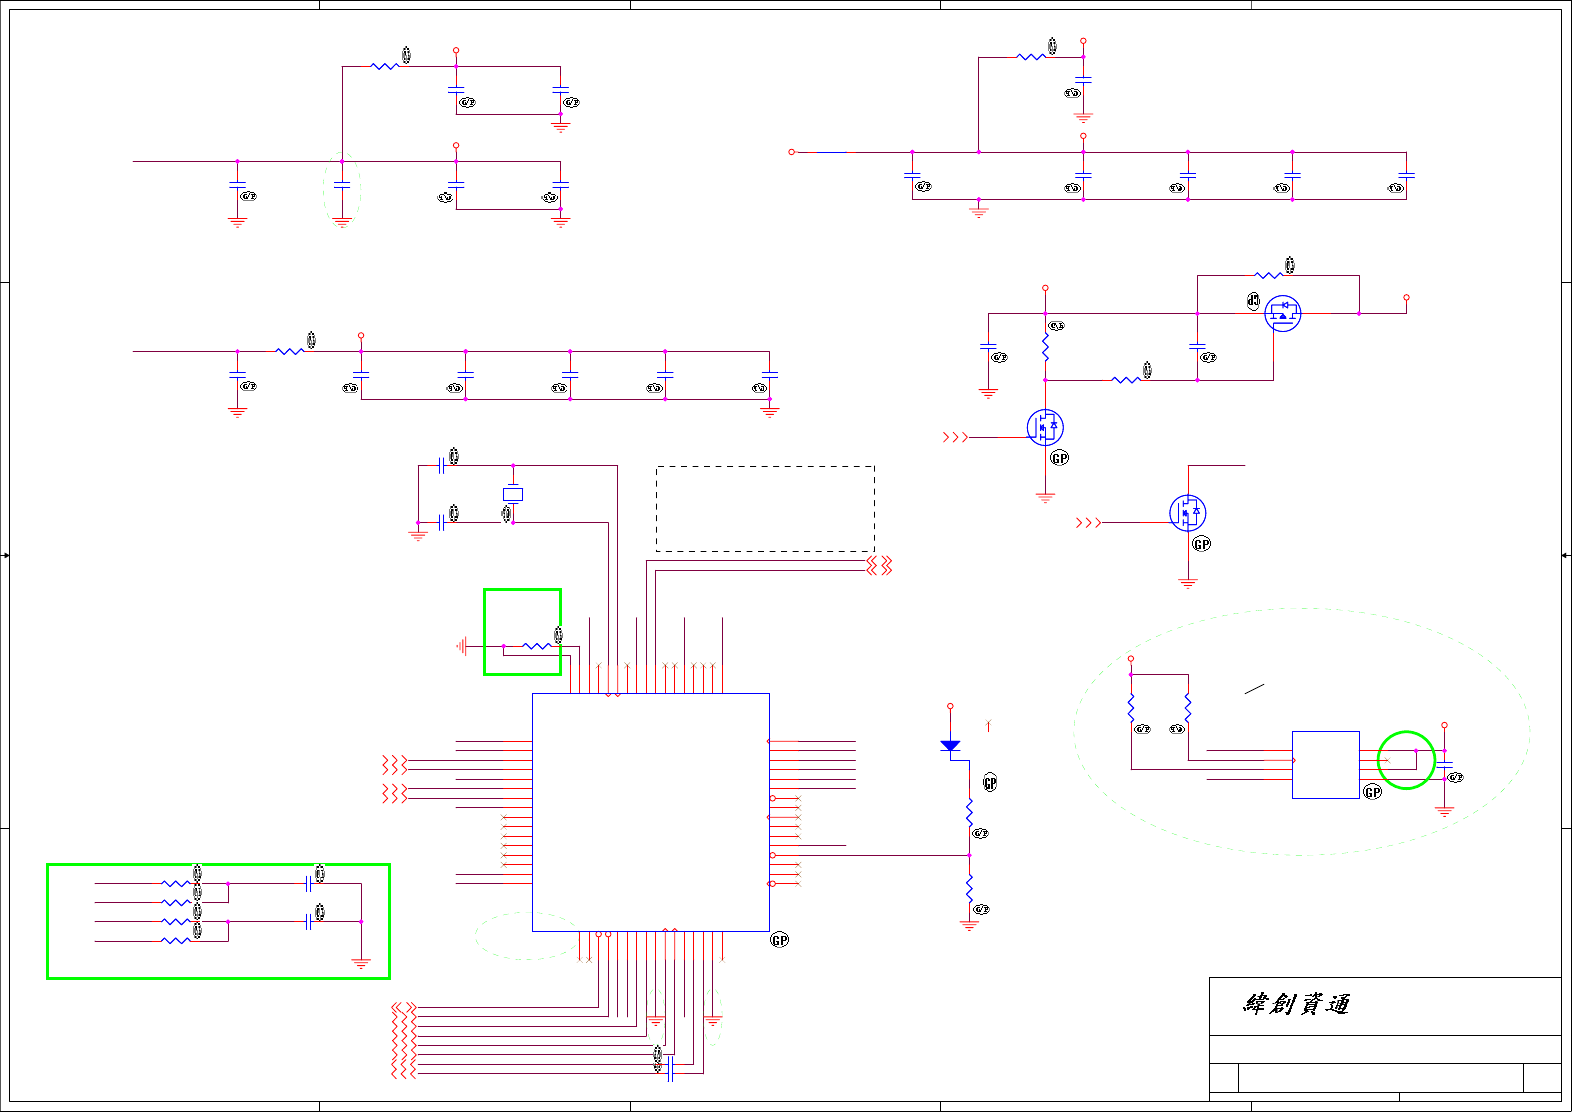Screen dimensions: 1572x1112
Task: Click the resistor looped above the P-channel MOSFET
Action: pos(1268,275)
